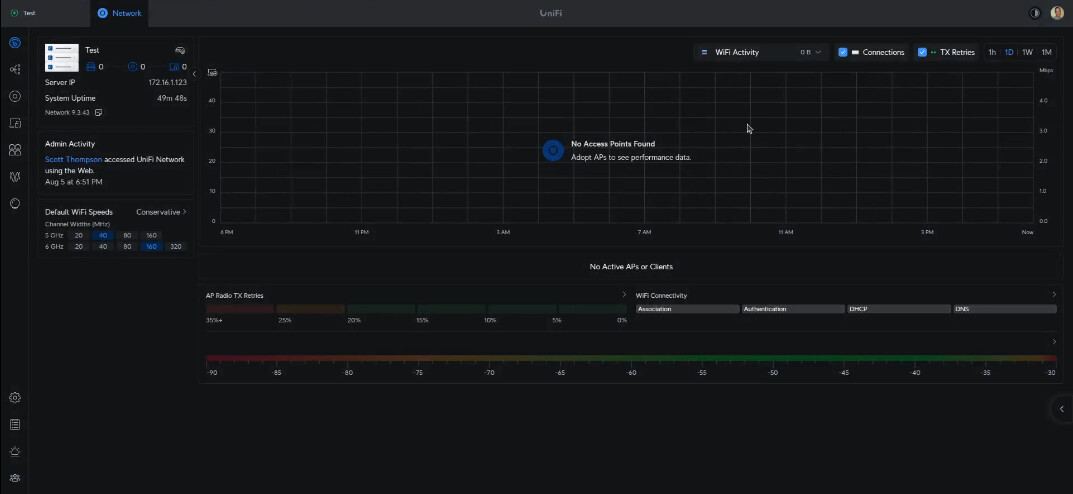This screenshot has width=1073, height=494.
Task: Click the release notes icon beside Network 9.3.43
Action: click(99, 112)
